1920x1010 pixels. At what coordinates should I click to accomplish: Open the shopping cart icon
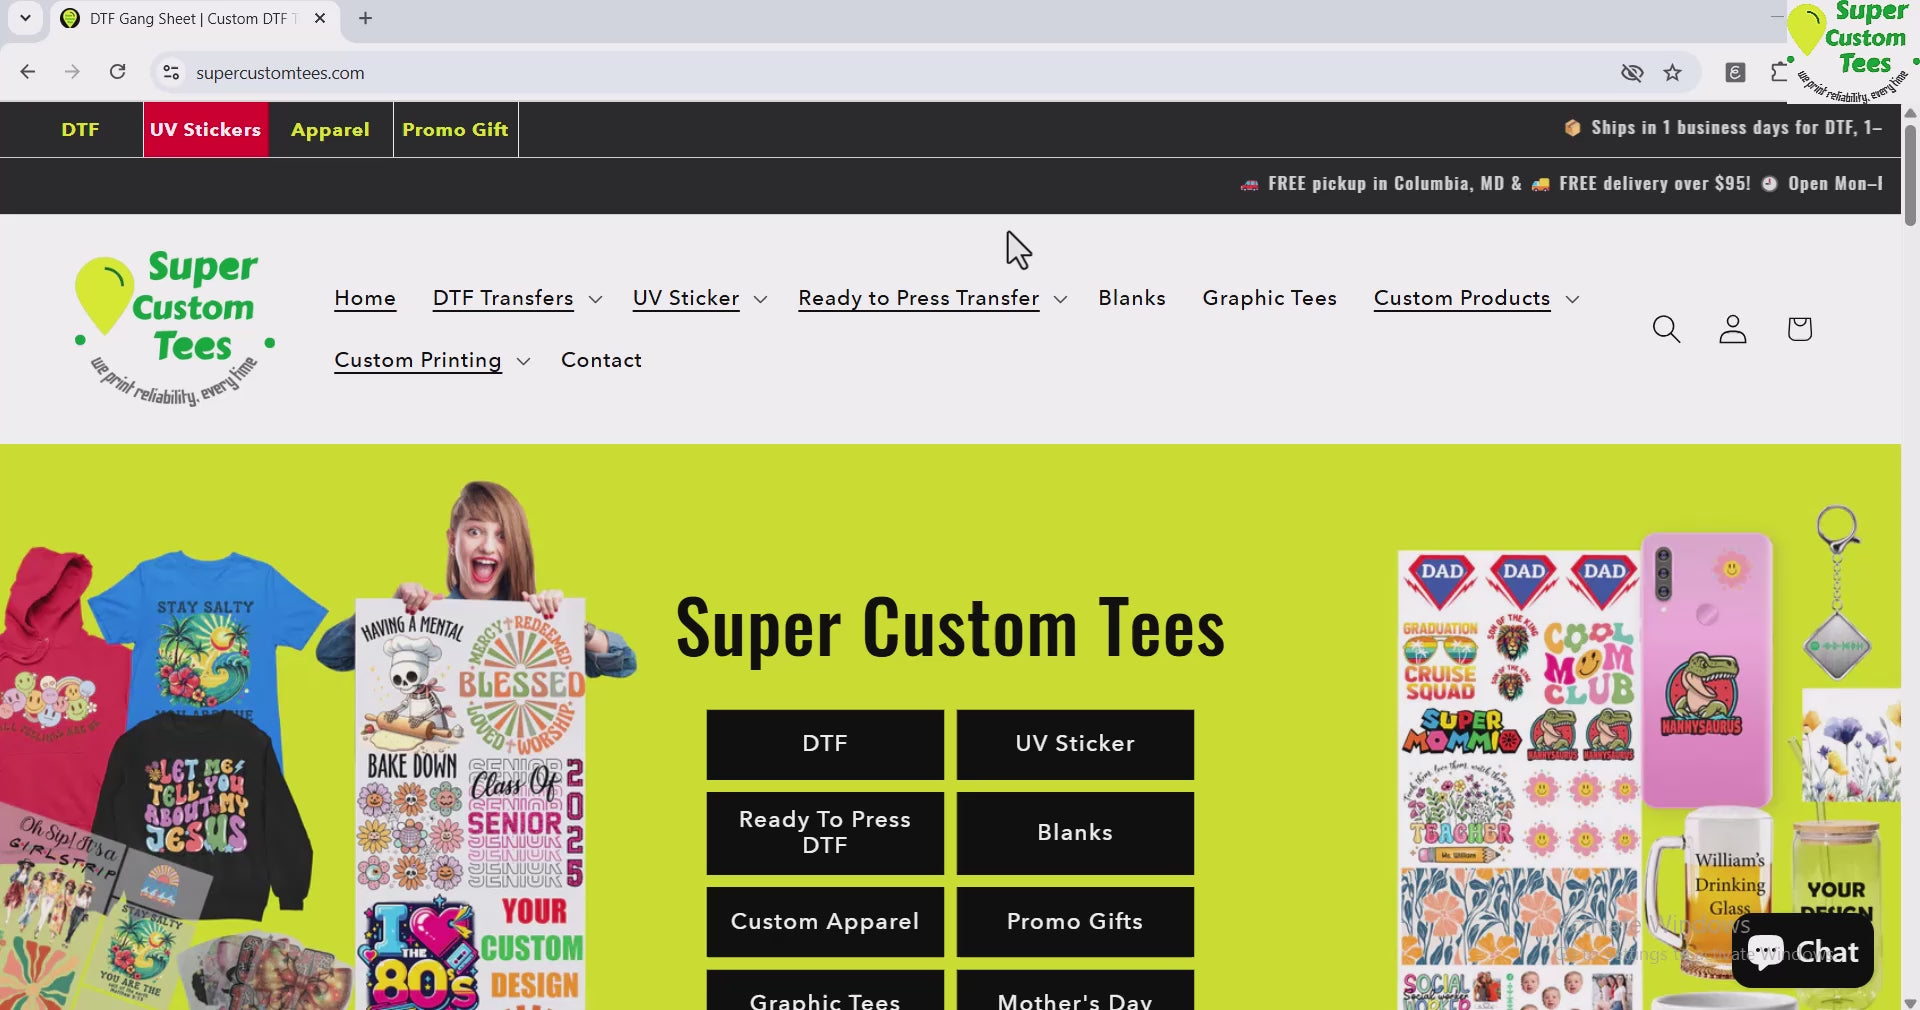click(x=1799, y=329)
